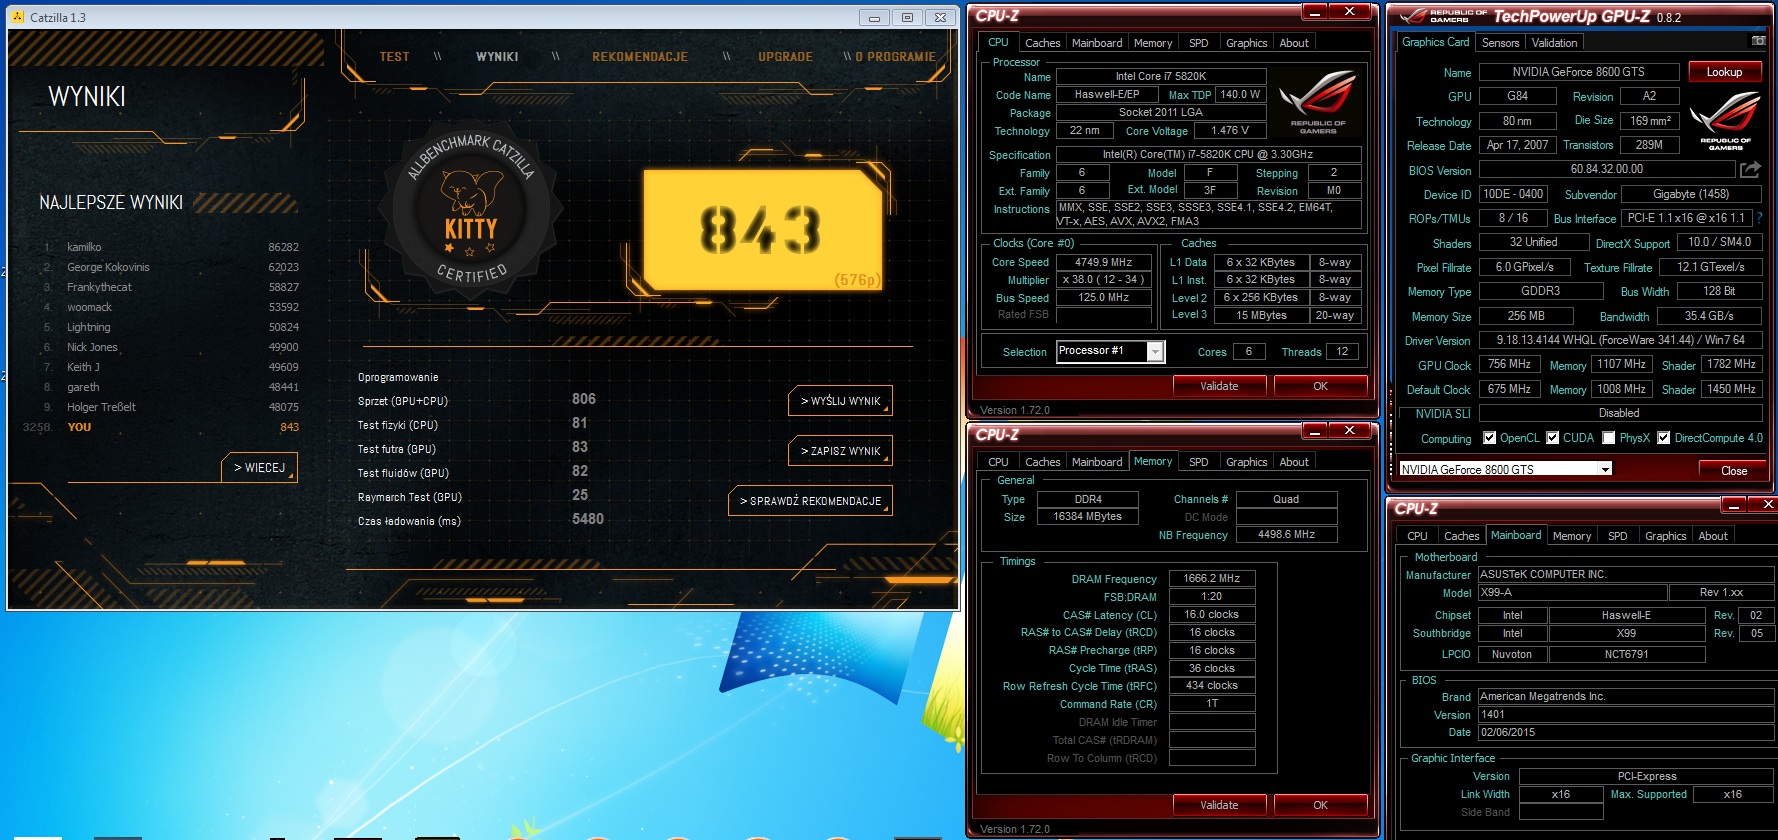Click the 843 score display
The width and height of the screenshot is (1778, 840).
762,230
